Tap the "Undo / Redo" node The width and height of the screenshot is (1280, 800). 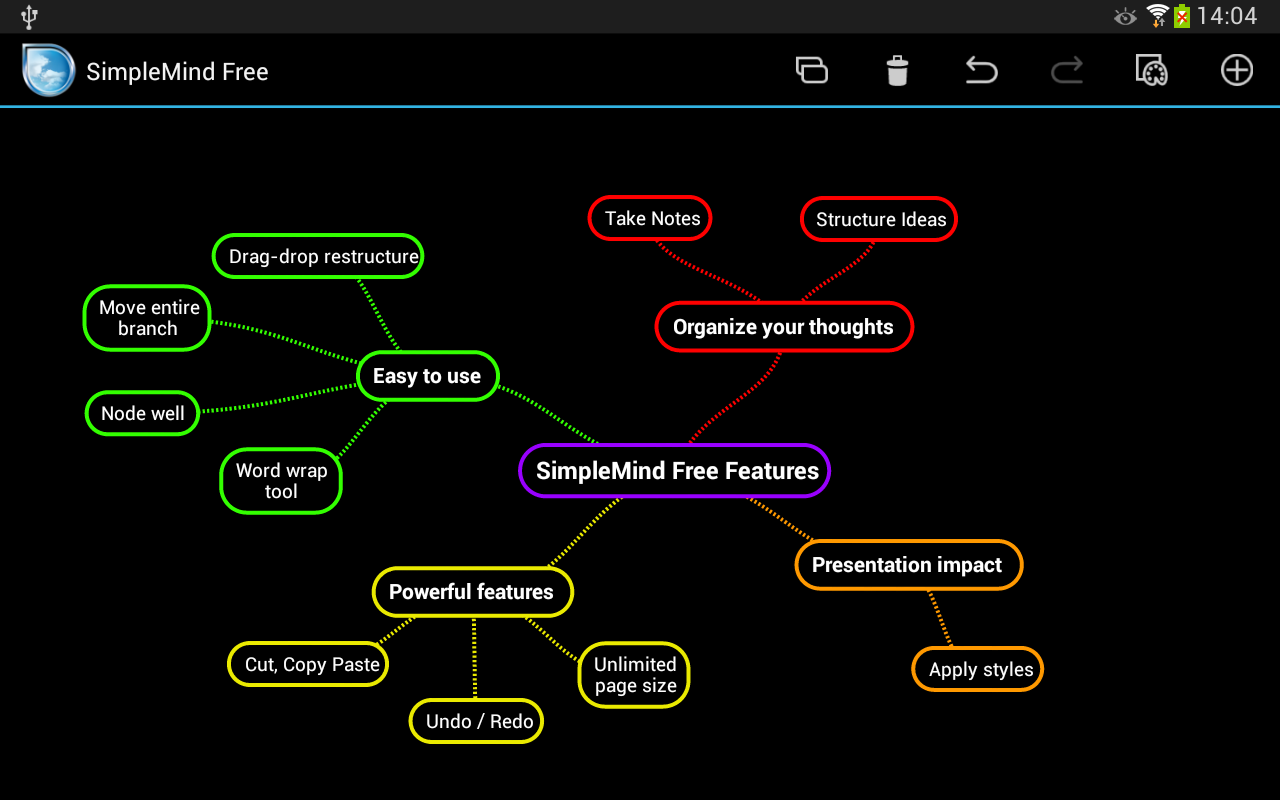click(x=476, y=720)
